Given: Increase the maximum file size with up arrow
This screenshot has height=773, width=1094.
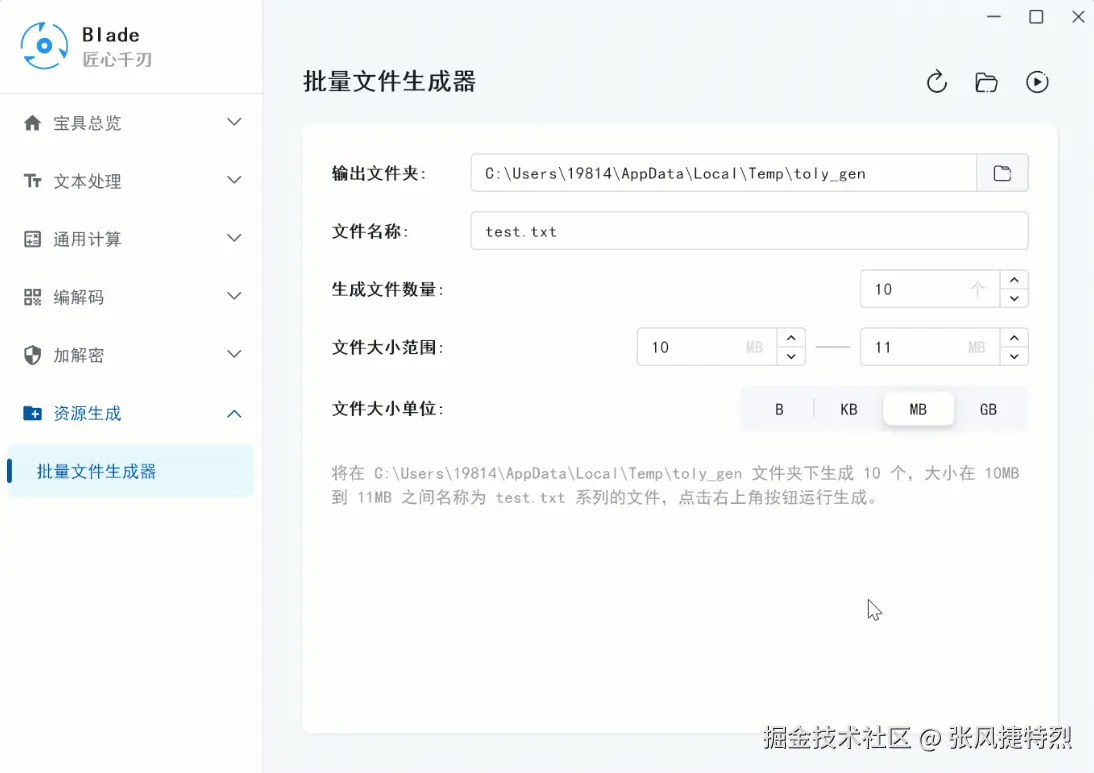Looking at the screenshot, I should [x=1014, y=338].
